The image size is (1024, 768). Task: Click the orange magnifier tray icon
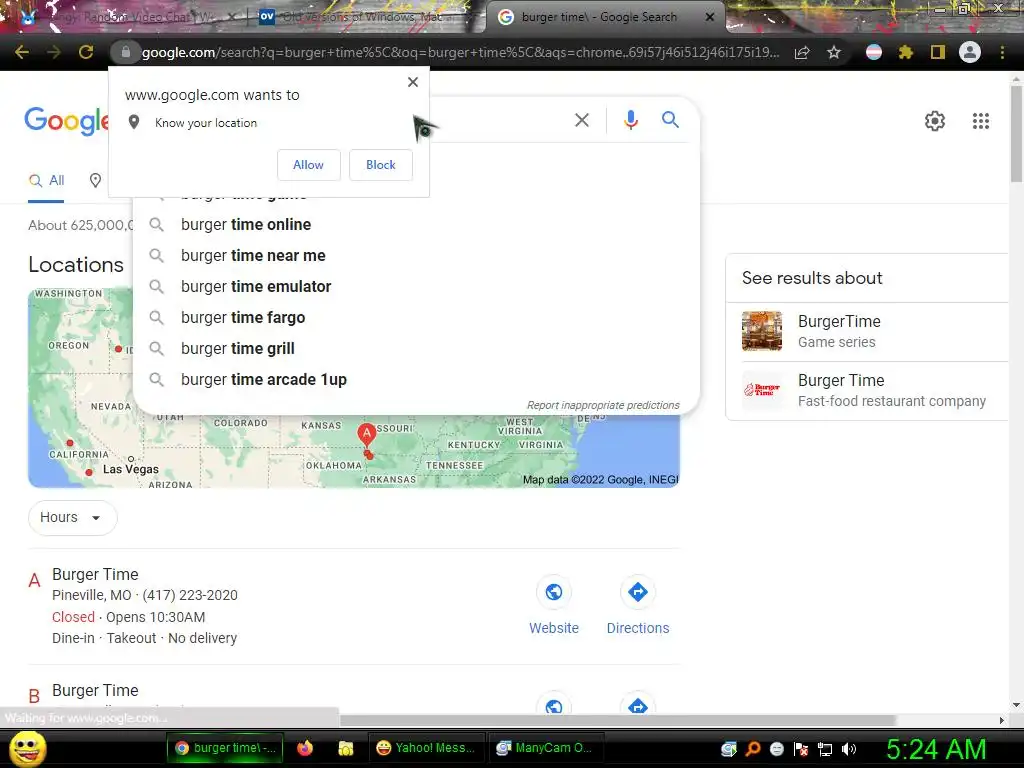753,749
